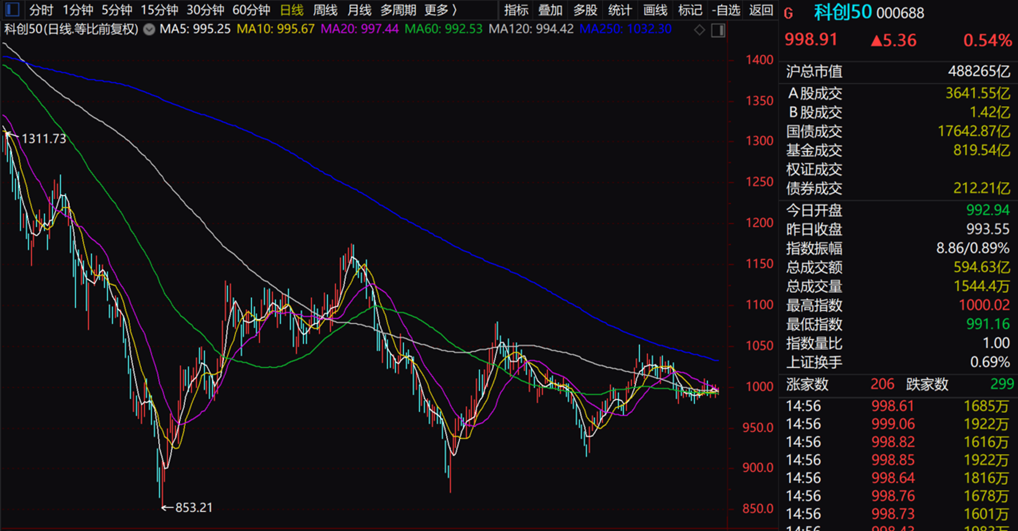Click the 统计 statistics button
The height and width of the screenshot is (531, 1018).
tap(620, 10)
